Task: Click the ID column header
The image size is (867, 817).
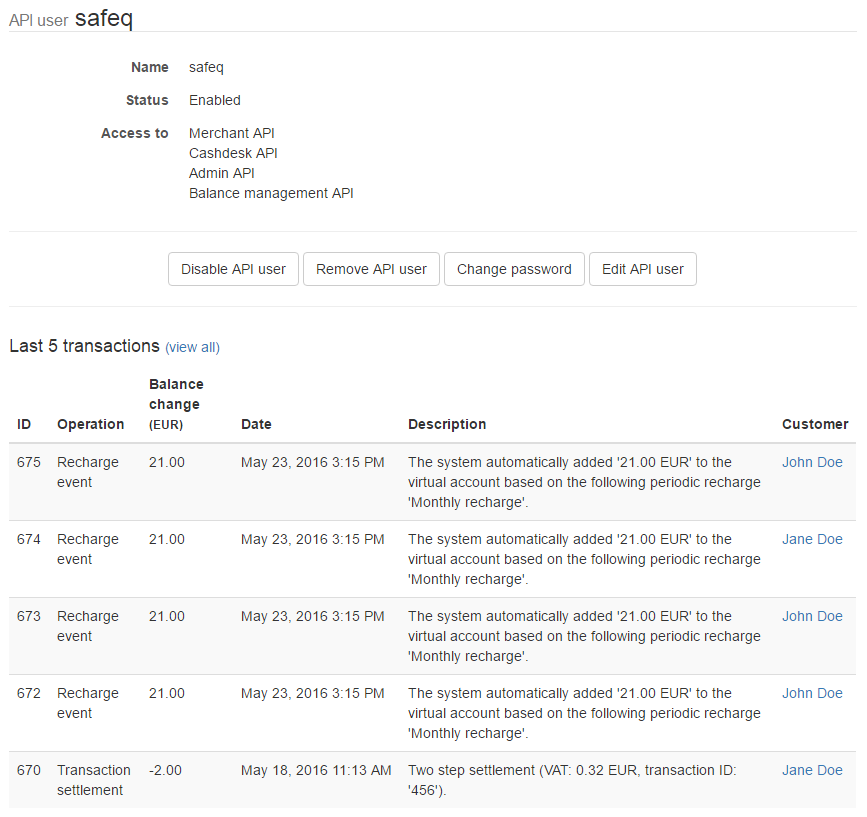Action: 24,424
